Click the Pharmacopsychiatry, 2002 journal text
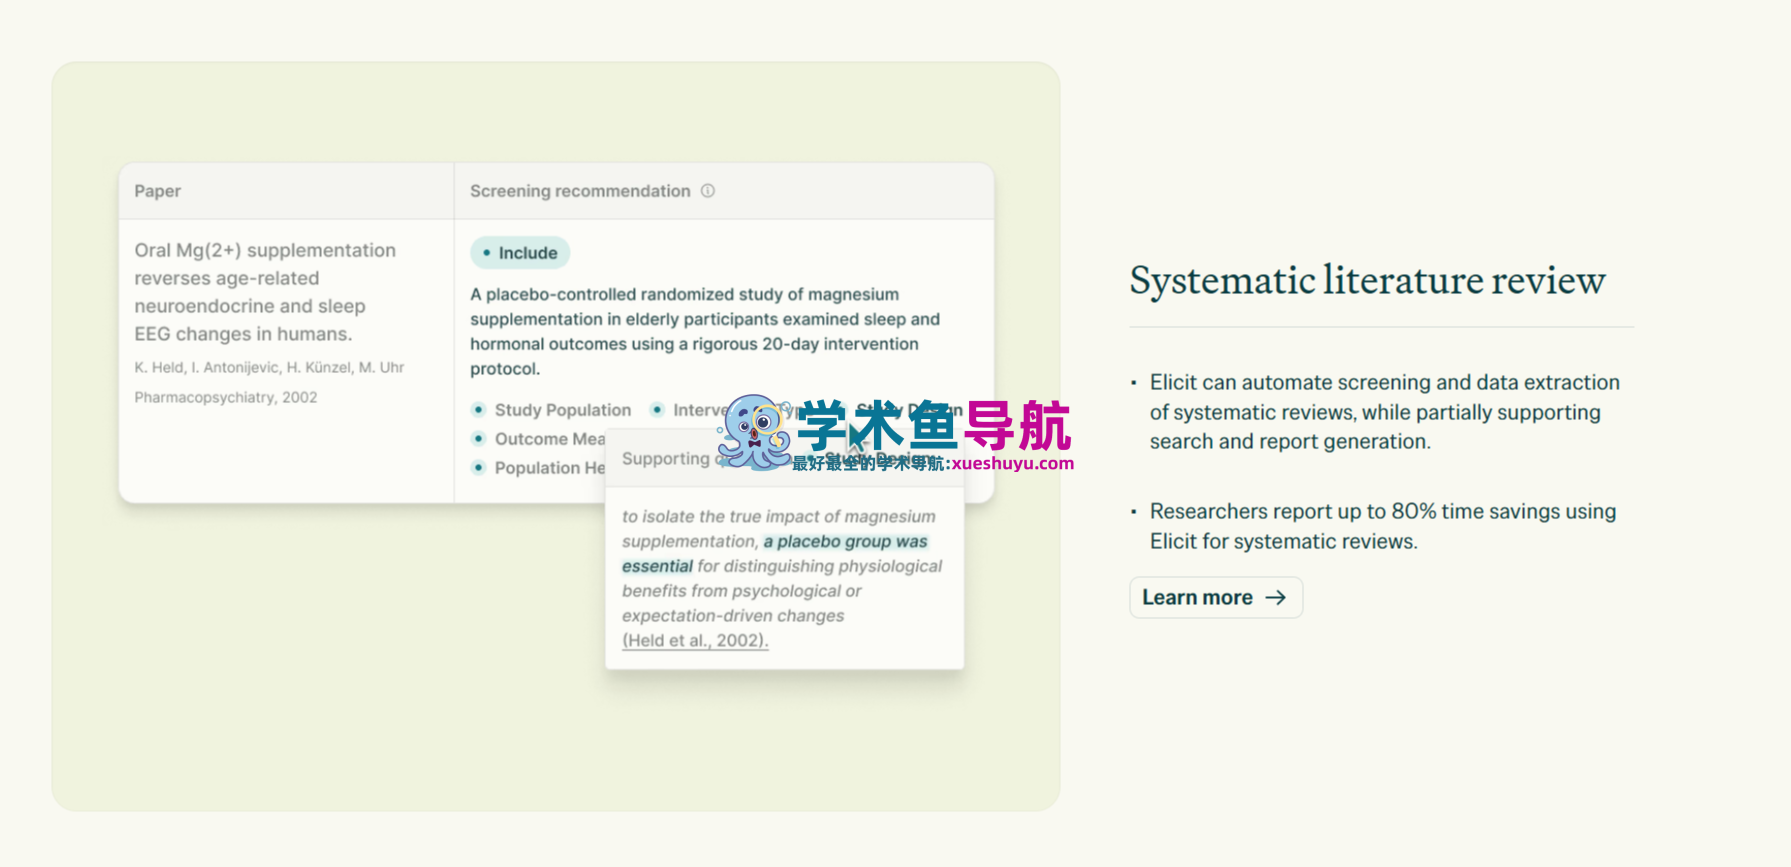Screen dimensions: 1791x867 pos(226,397)
